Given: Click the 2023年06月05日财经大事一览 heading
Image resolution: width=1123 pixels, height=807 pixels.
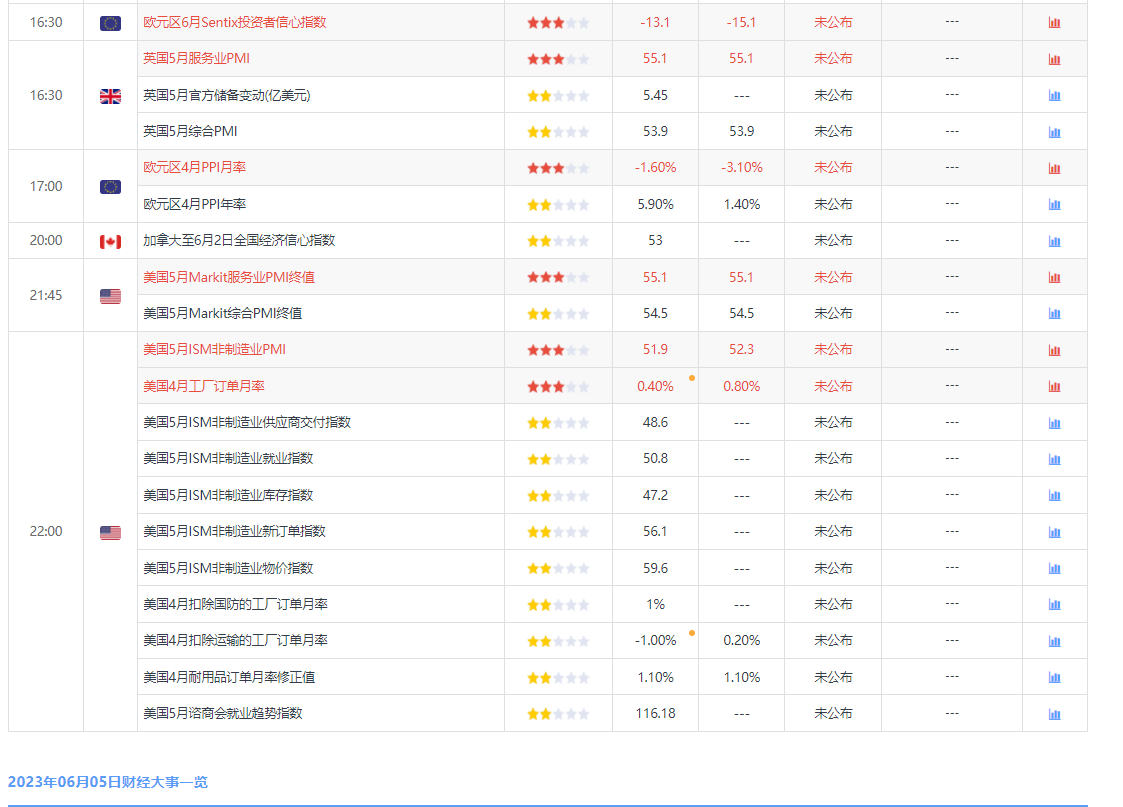Looking at the screenshot, I should [x=107, y=781].
